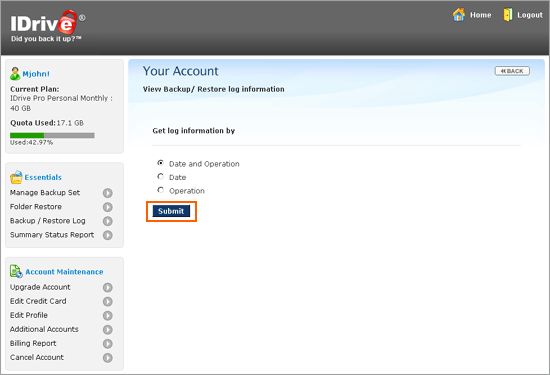Screen dimensions: 550x375
Task: Click the Home house icon
Action: pyautogui.click(x=459, y=15)
